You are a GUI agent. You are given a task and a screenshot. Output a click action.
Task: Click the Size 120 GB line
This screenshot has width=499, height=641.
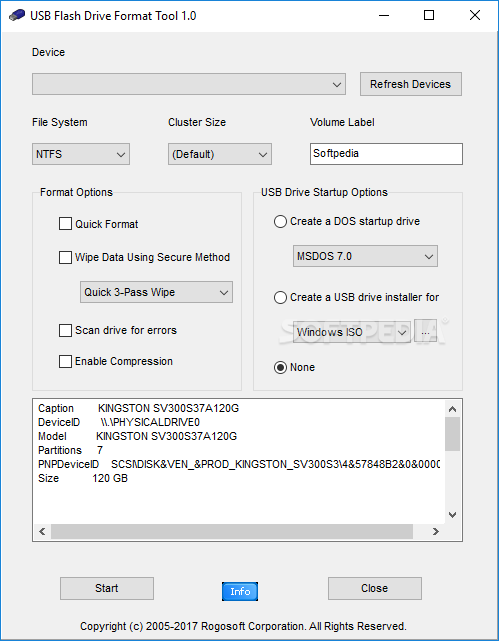pos(83,478)
